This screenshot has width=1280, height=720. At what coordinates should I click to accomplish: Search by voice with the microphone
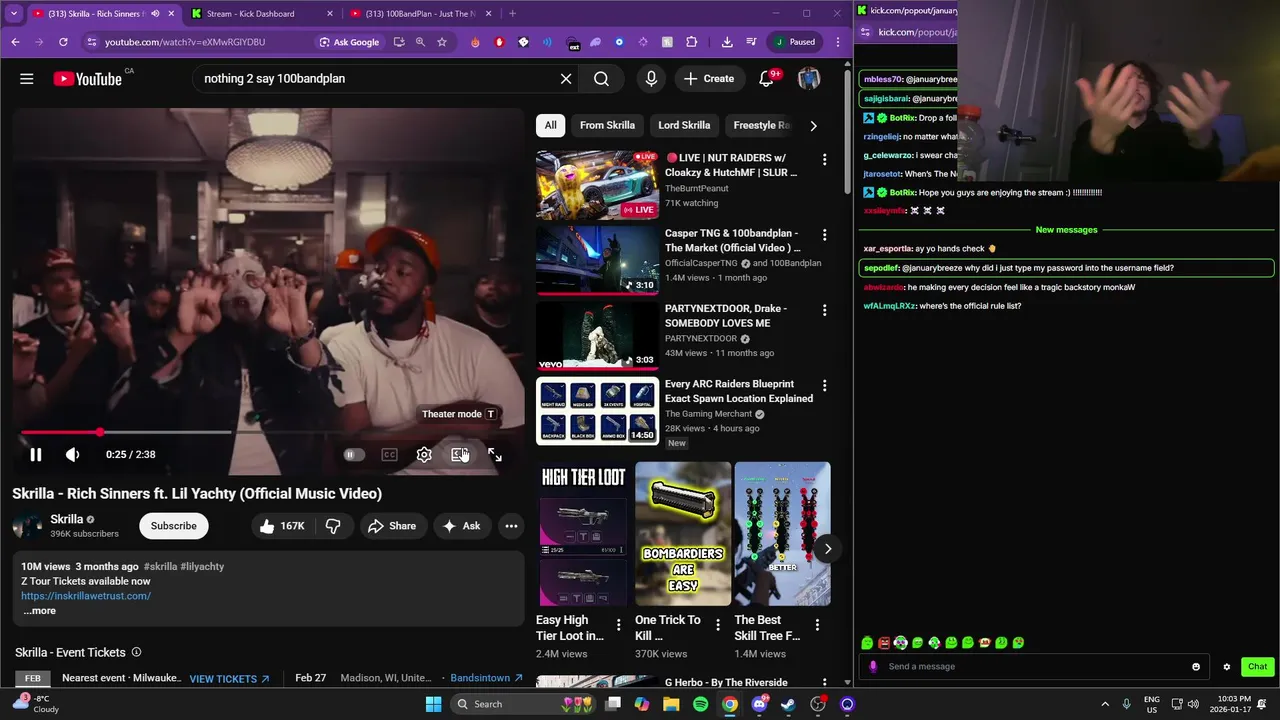651,78
